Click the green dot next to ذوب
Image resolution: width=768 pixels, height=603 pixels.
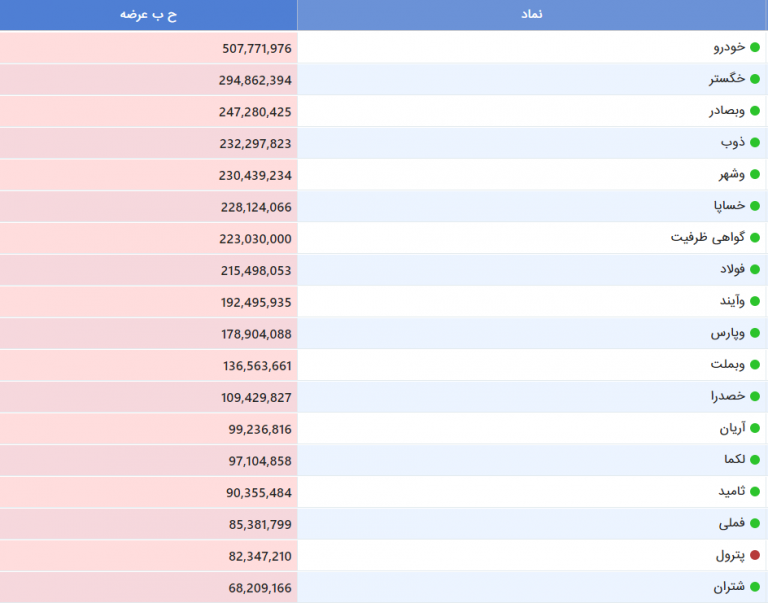point(755,143)
